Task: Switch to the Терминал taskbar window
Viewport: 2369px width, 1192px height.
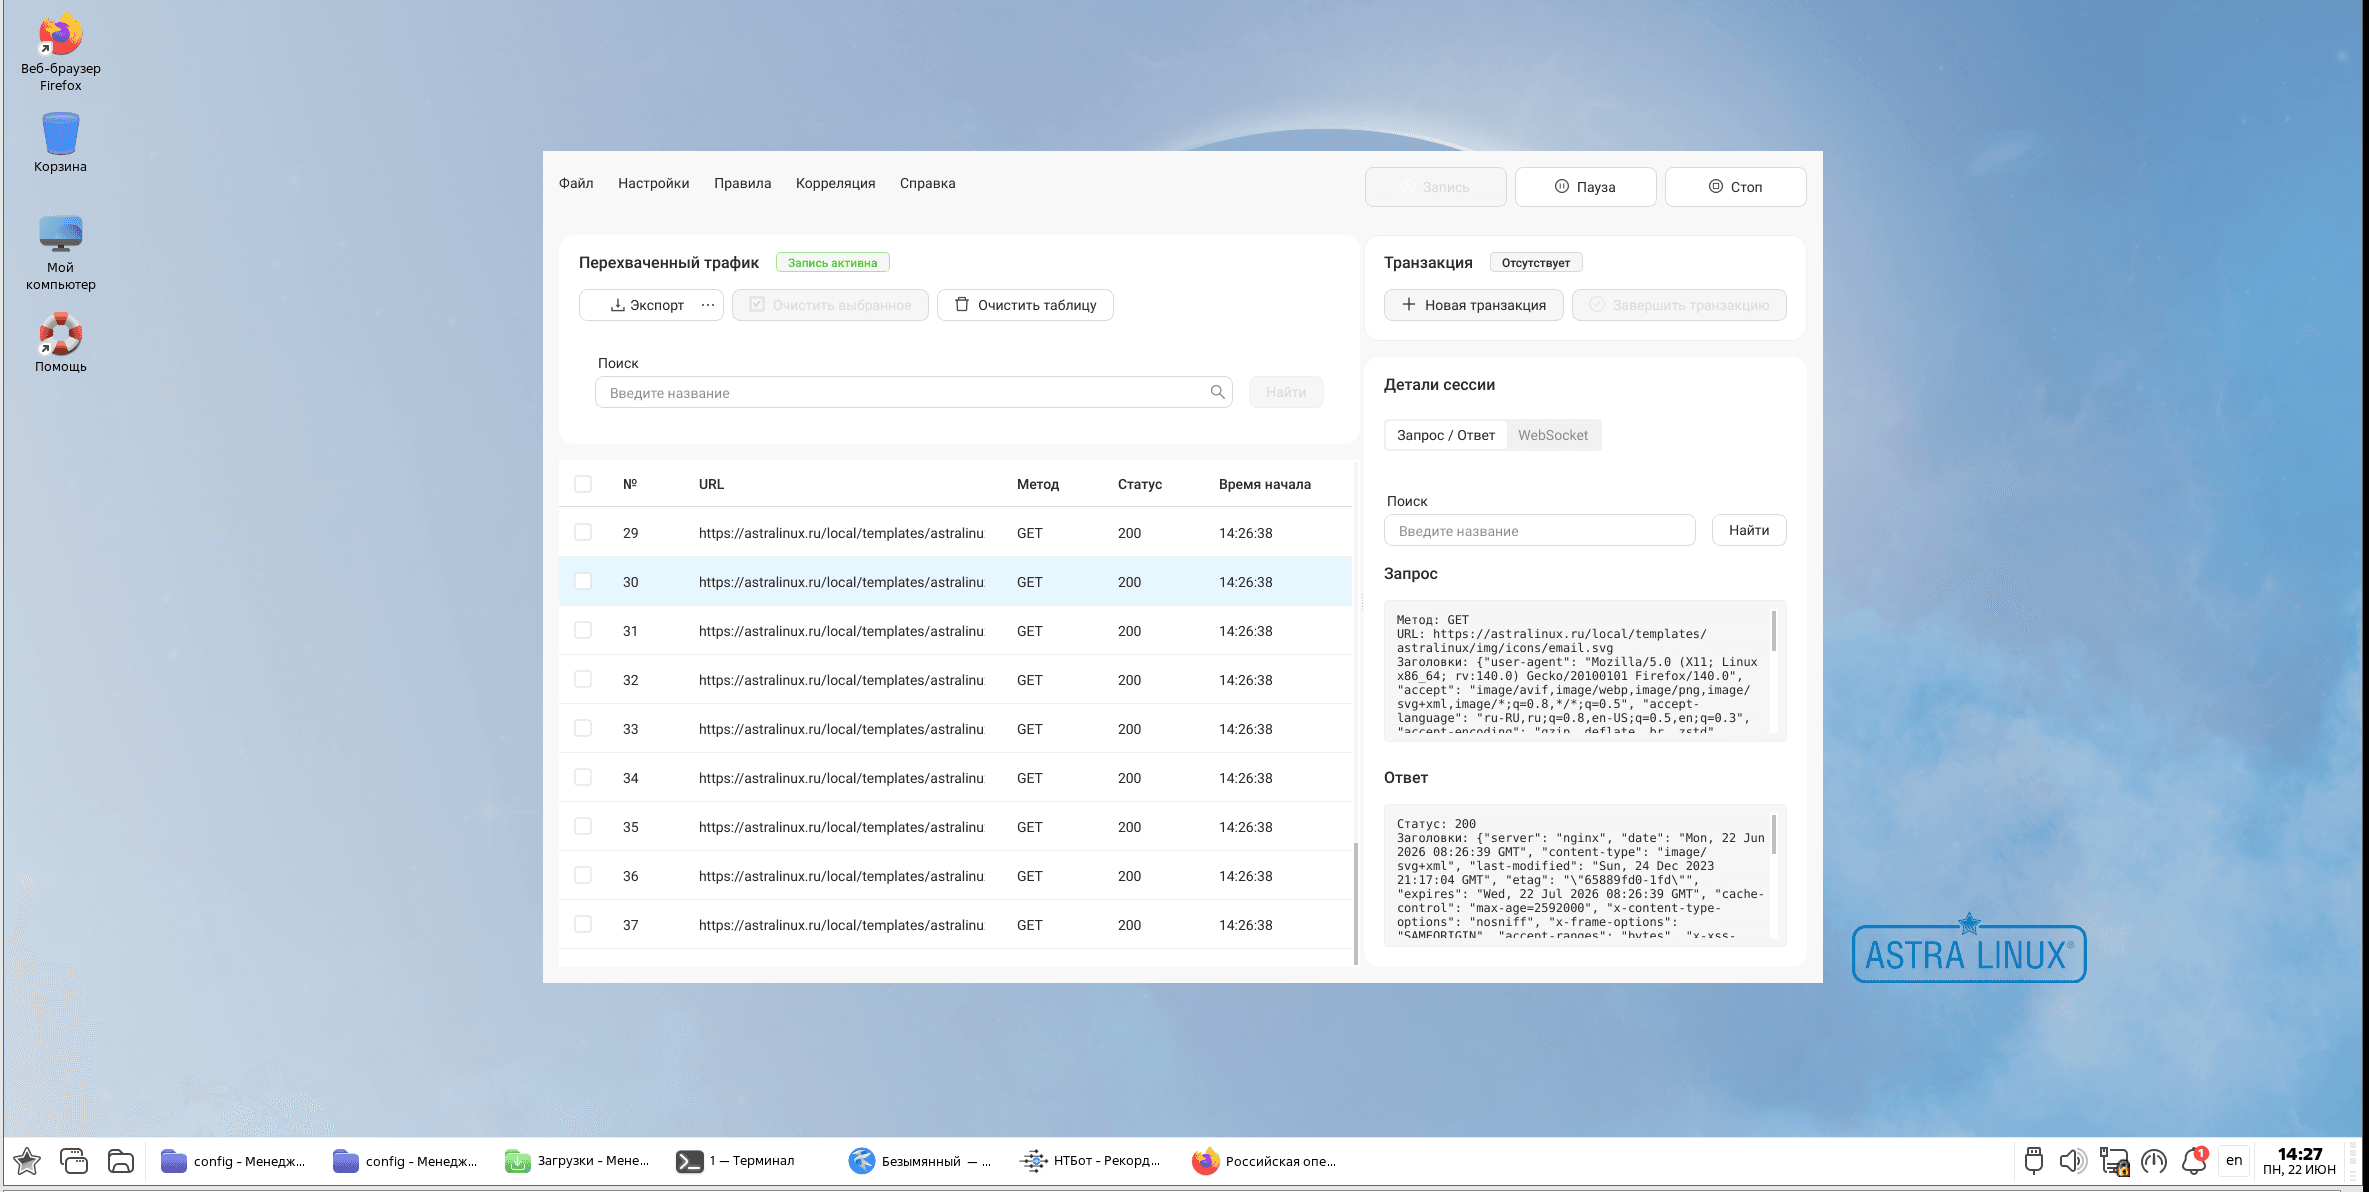Action: click(x=737, y=1161)
